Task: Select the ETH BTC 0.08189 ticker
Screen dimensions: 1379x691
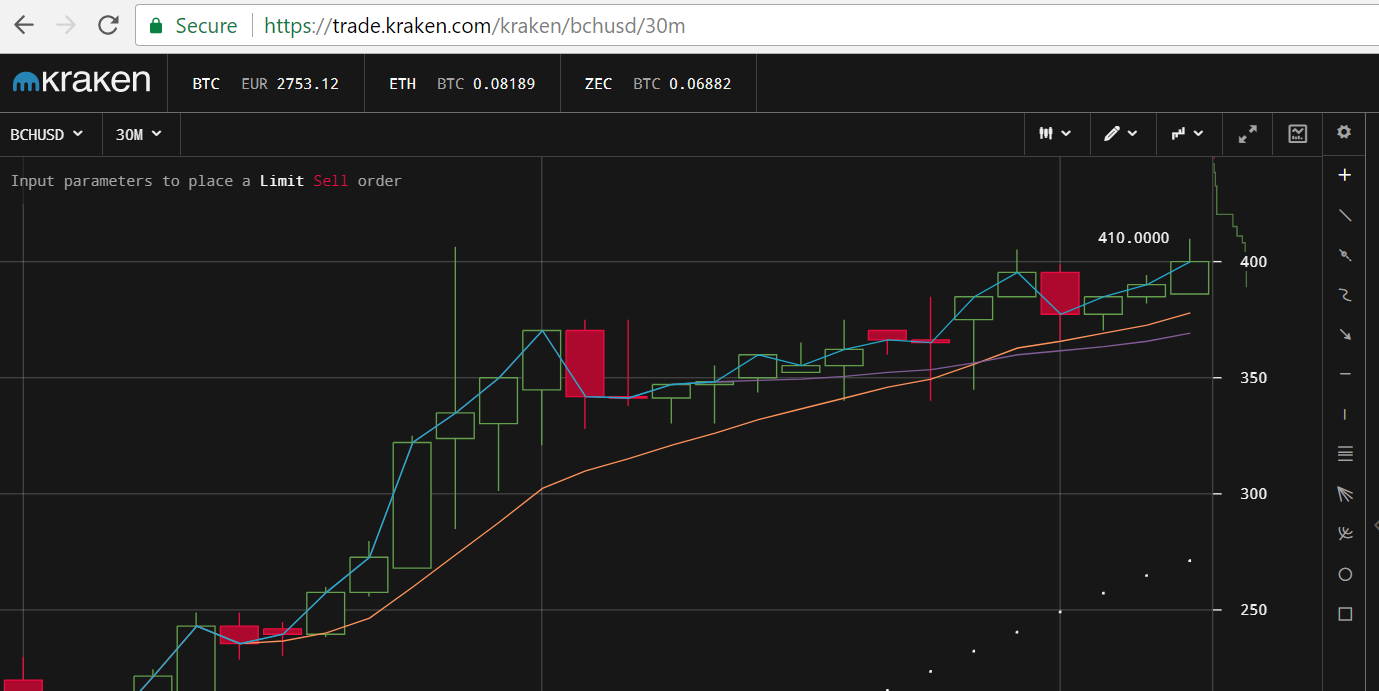Action: coord(462,84)
